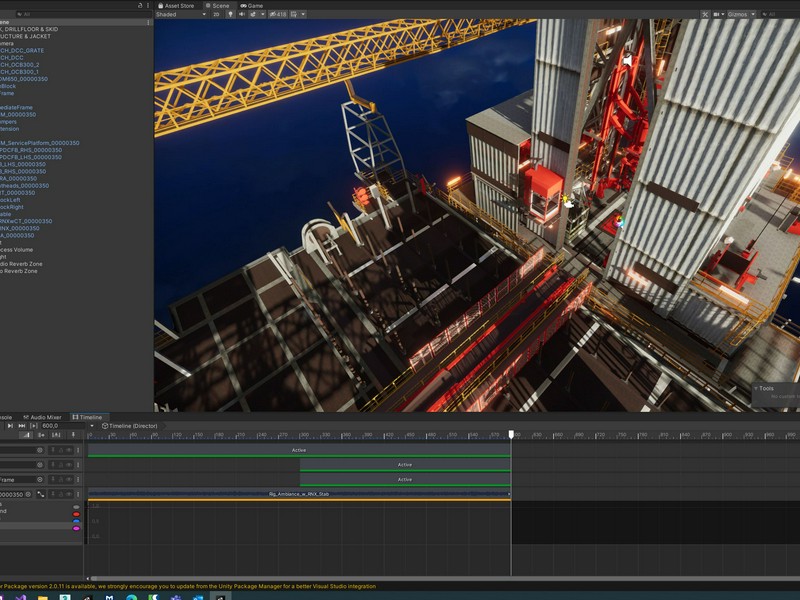Click the Timeline playhead marker
This screenshot has height=600, width=800.
(x=511, y=434)
